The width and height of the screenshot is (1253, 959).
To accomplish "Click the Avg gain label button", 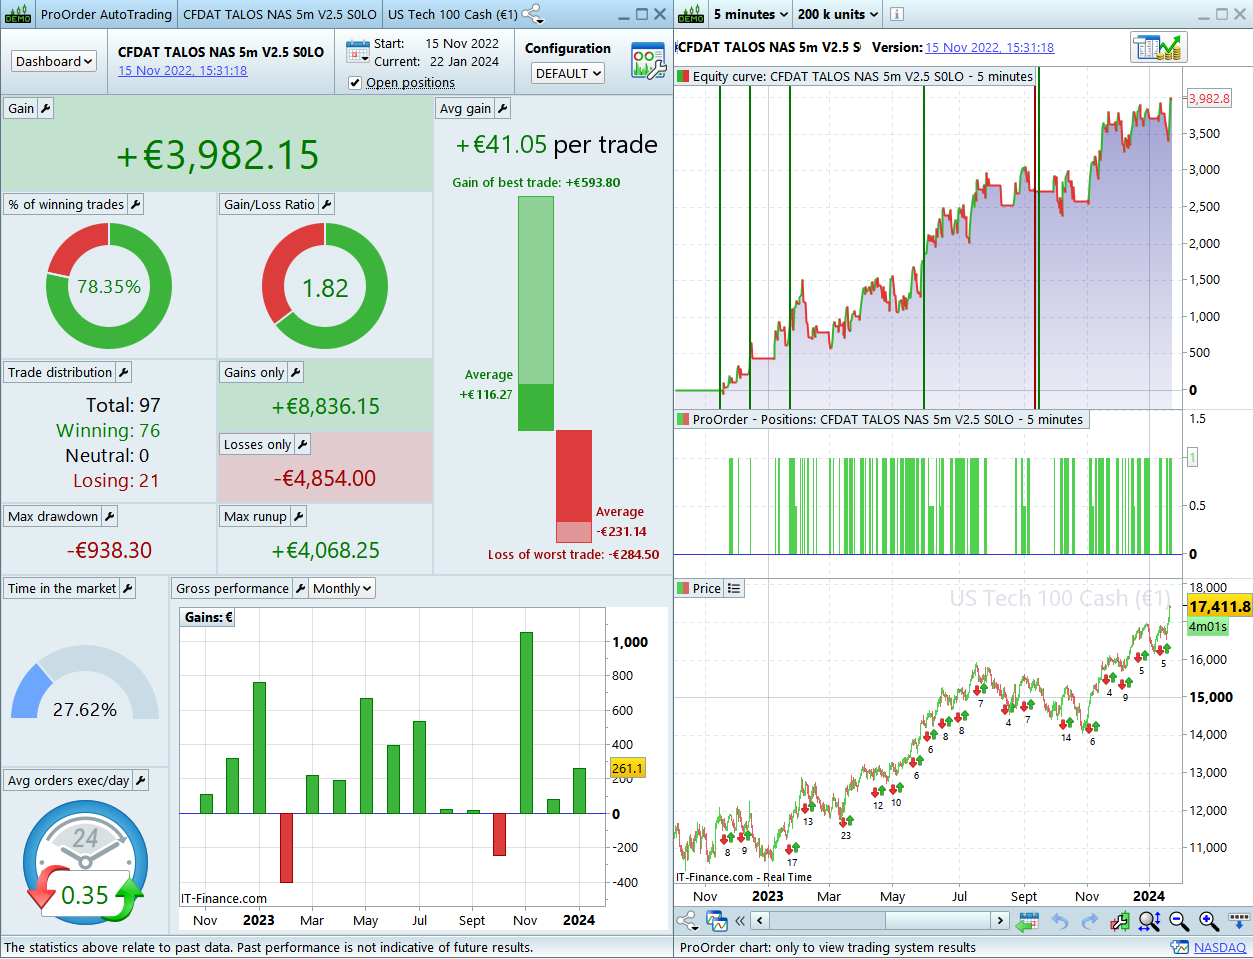I will pyautogui.click(x=465, y=109).
